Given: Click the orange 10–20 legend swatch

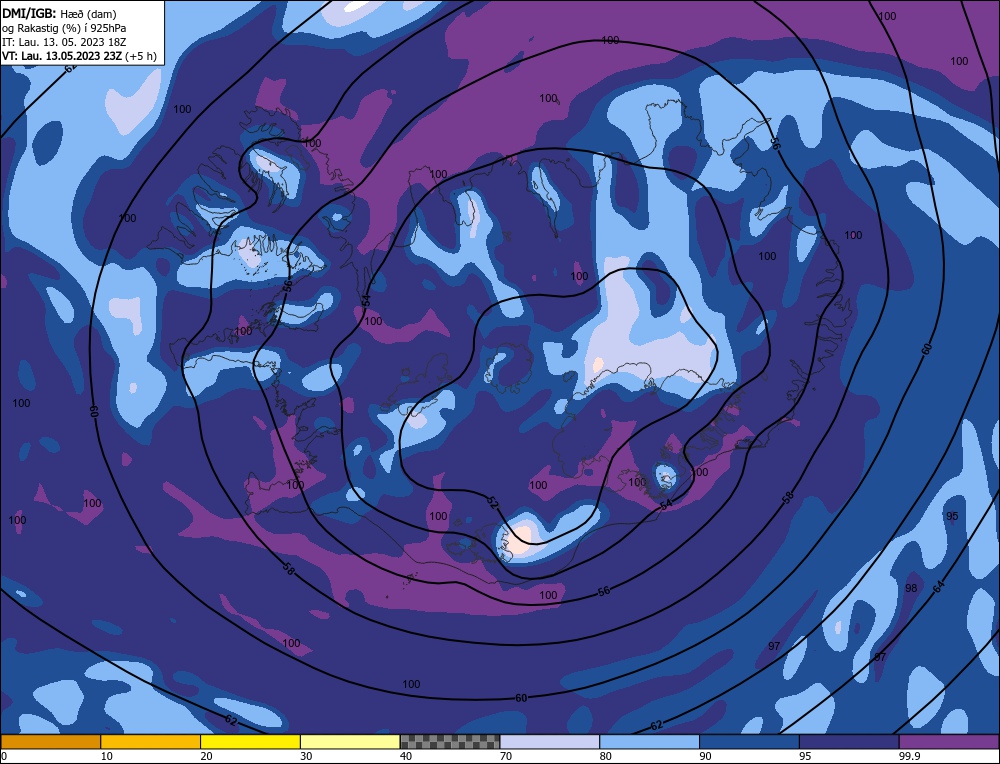Looking at the screenshot, I should [151, 742].
